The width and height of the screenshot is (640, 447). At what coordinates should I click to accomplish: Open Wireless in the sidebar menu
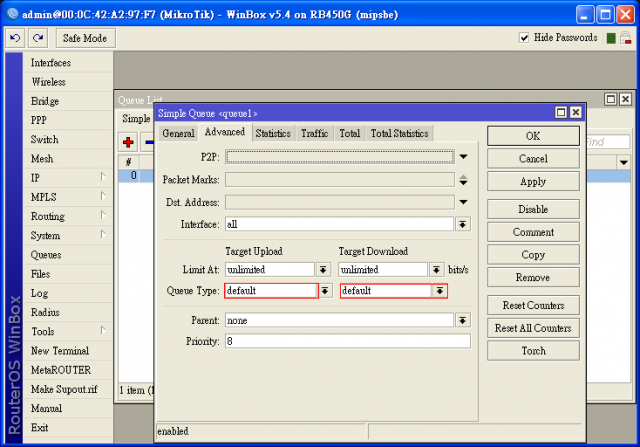pyautogui.click(x=49, y=82)
